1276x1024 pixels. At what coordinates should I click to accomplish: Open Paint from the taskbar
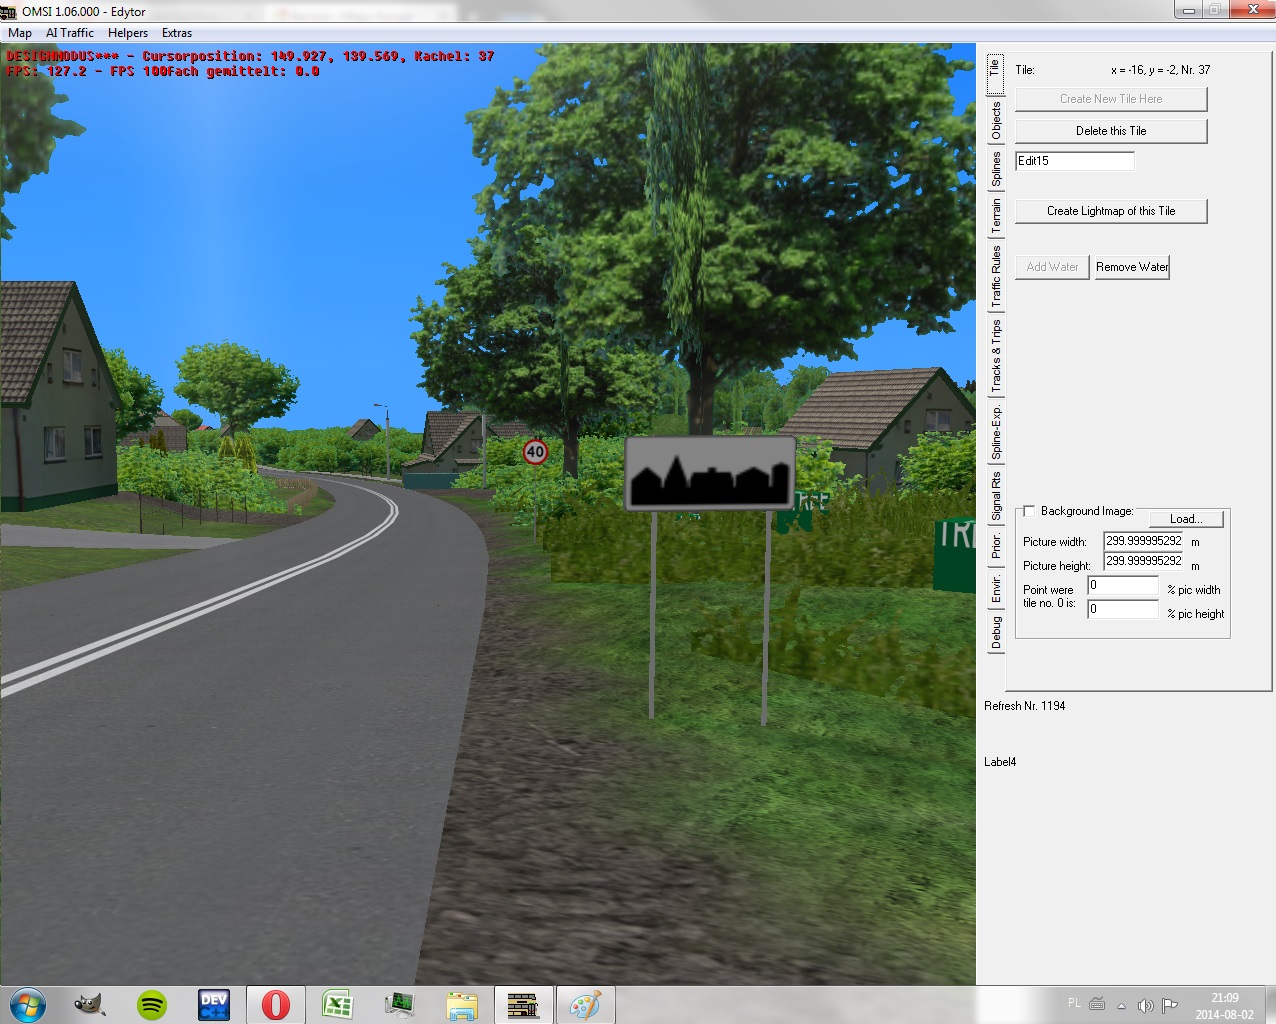[585, 1004]
